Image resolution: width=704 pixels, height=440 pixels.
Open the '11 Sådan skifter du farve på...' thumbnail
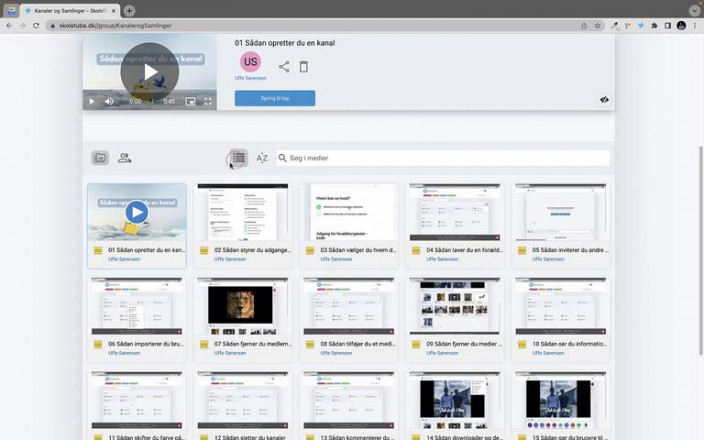(x=137, y=400)
